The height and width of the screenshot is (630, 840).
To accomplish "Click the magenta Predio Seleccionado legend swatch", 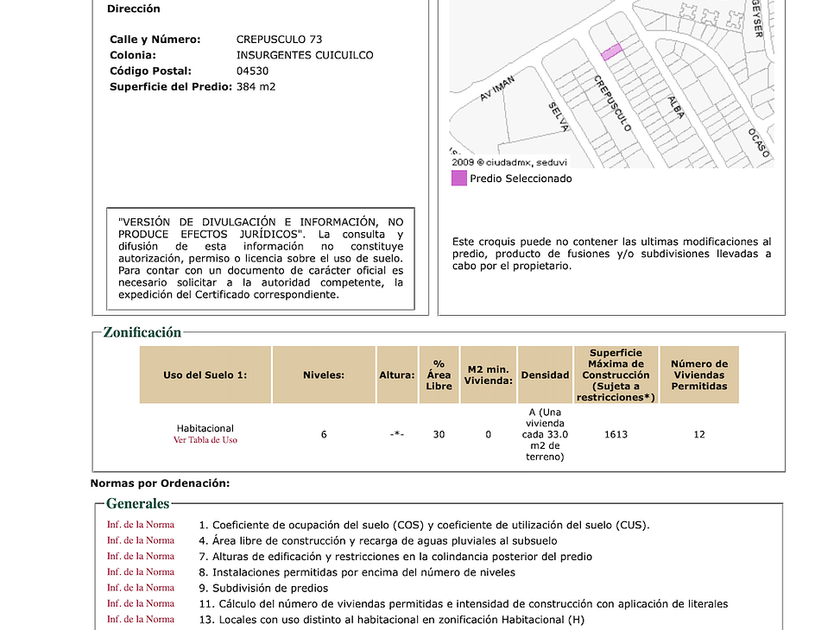I will (459, 178).
